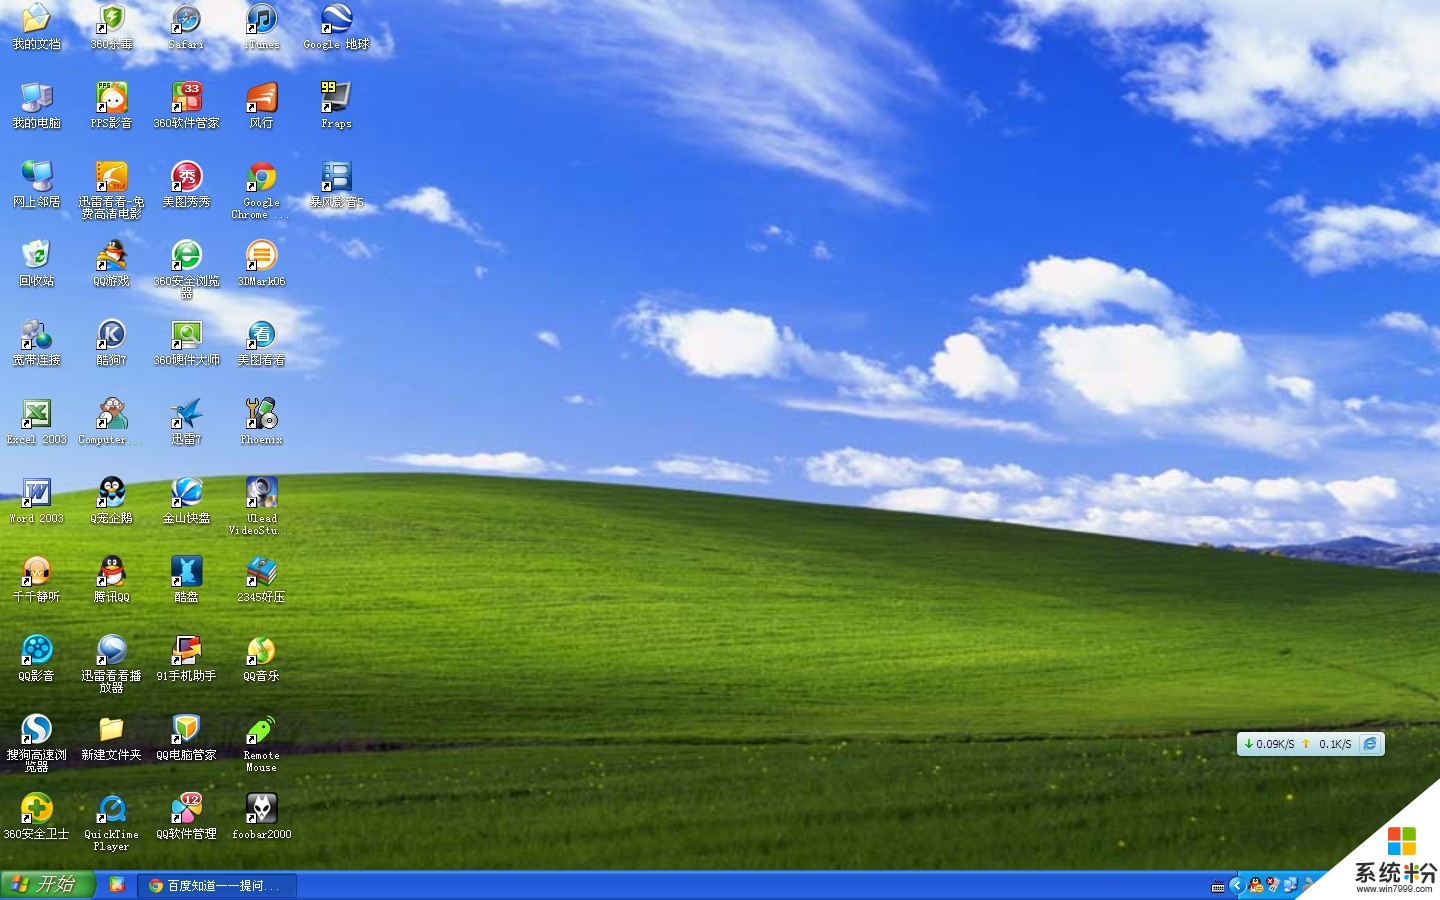Open the QuickTime Player shortcut
Viewport: 1440px width, 900px height.
tap(111, 809)
